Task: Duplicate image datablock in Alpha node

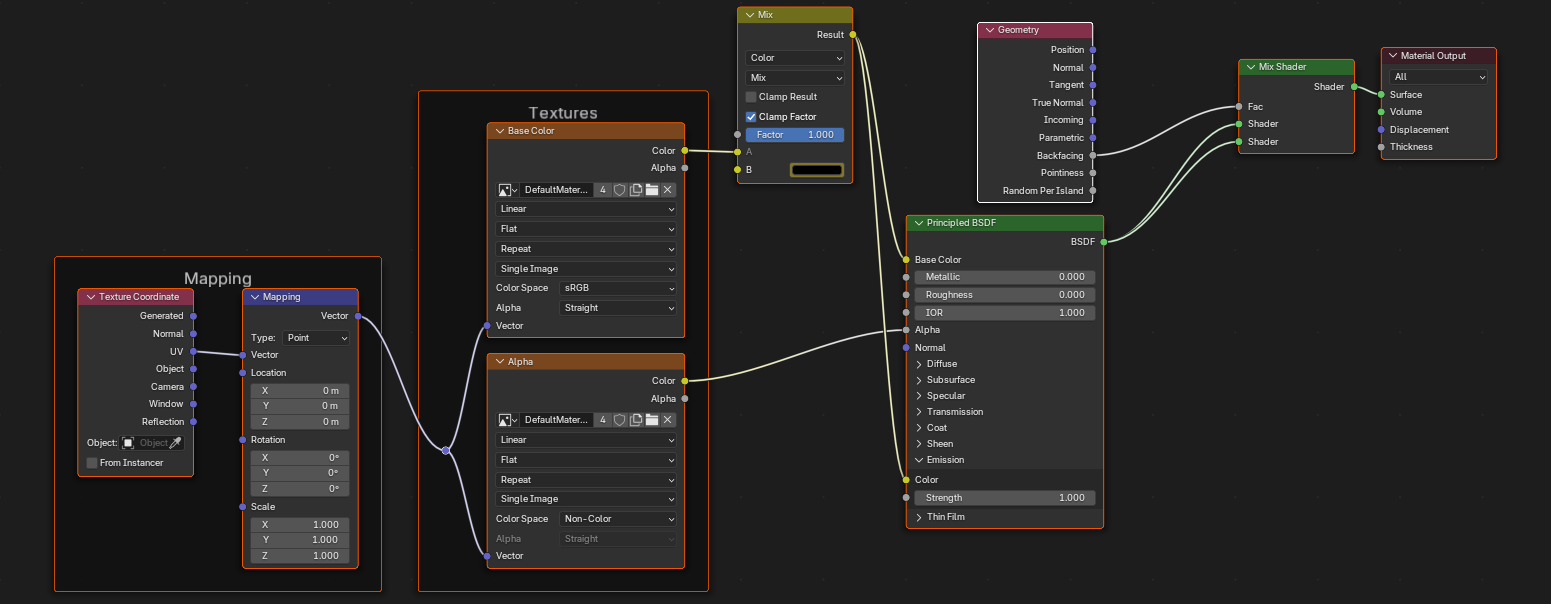Action: [635, 420]
